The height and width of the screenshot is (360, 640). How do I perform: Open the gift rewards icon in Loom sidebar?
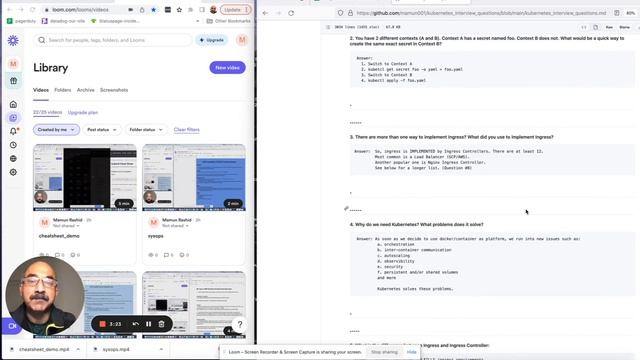(13, 81)
